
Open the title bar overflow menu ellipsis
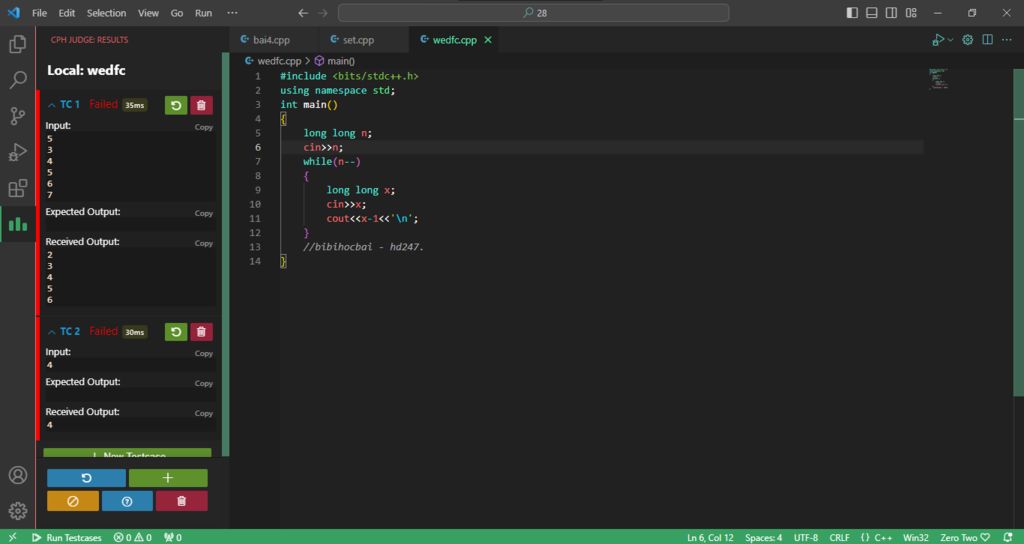(232, 13)
